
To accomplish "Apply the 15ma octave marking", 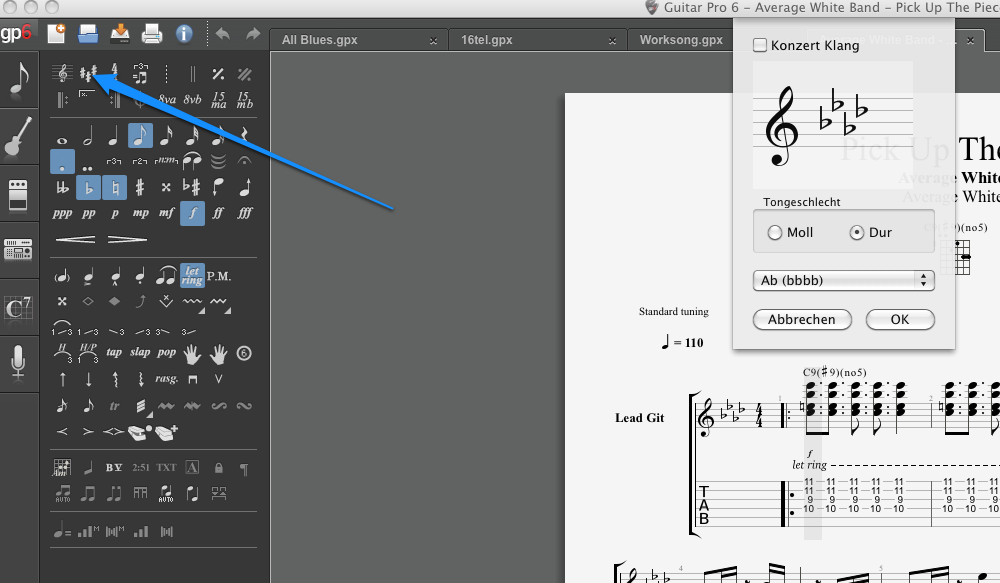I will (x=219, y=100).
